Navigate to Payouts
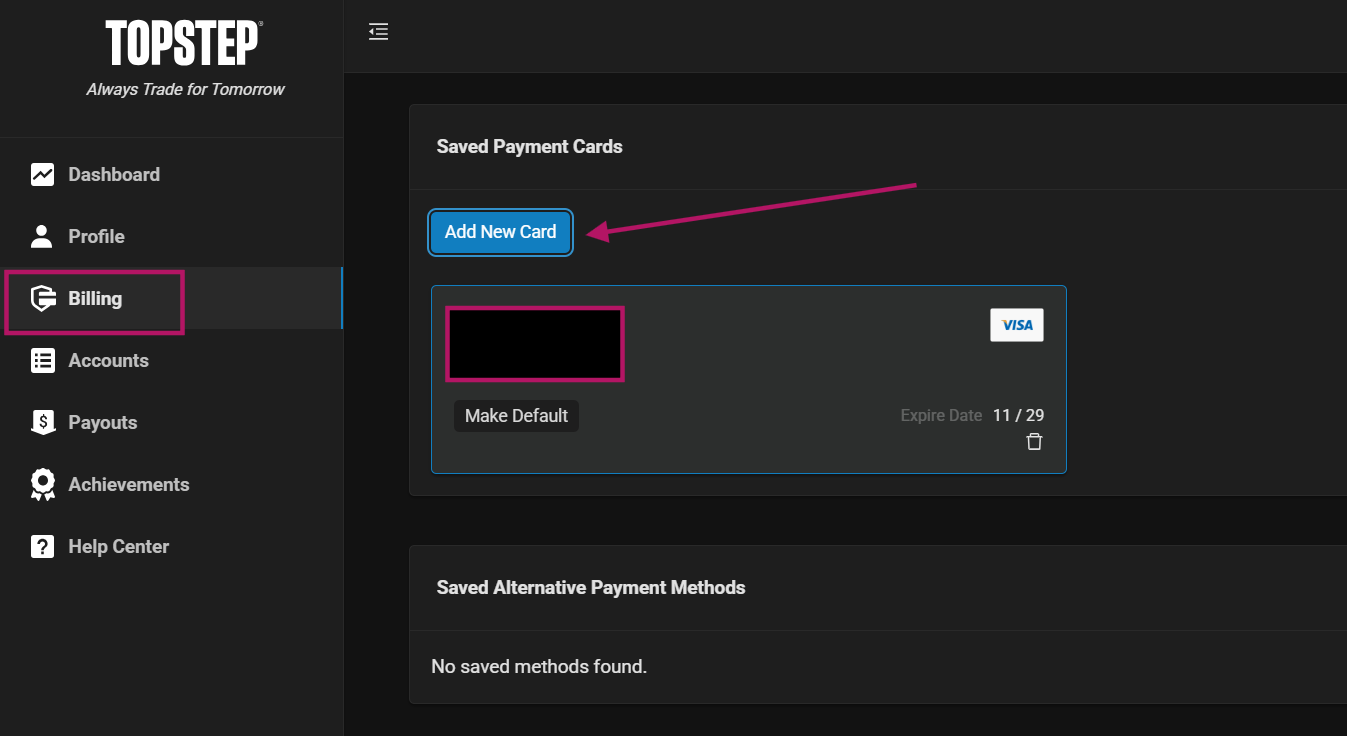Screen dimensions: 1347x736 (171, 423)
